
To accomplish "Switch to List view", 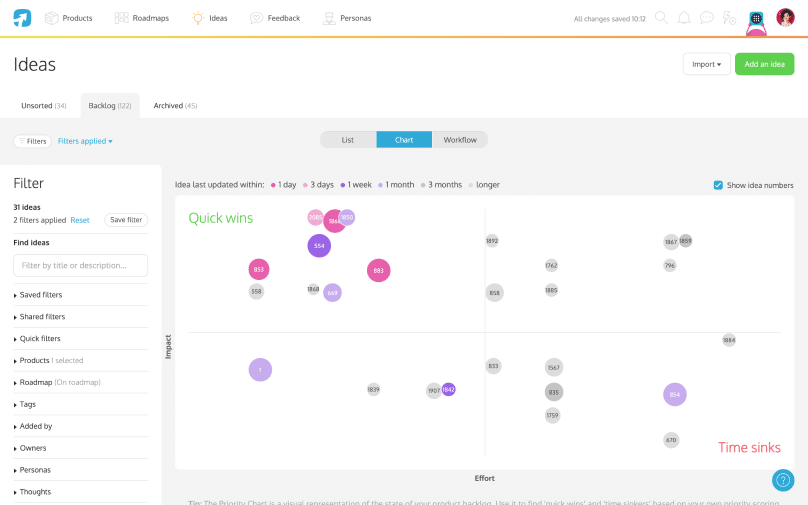I will click(348, 140).
